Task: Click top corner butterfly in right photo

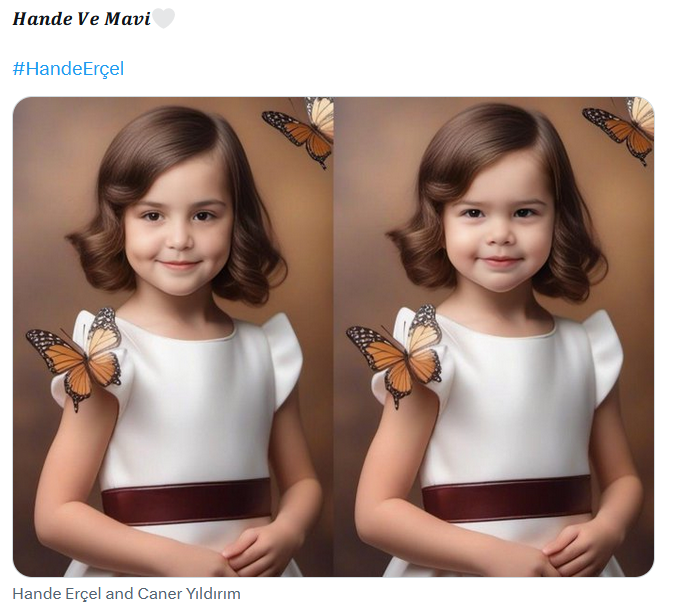Action: pyautogui.click(x=622, y=128)
